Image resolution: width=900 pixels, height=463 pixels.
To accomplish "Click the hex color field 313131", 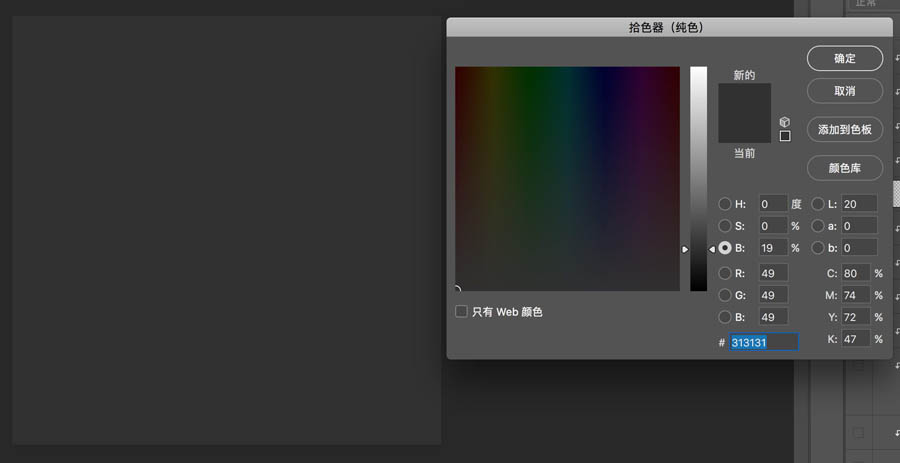I will (x=763, y=343).
